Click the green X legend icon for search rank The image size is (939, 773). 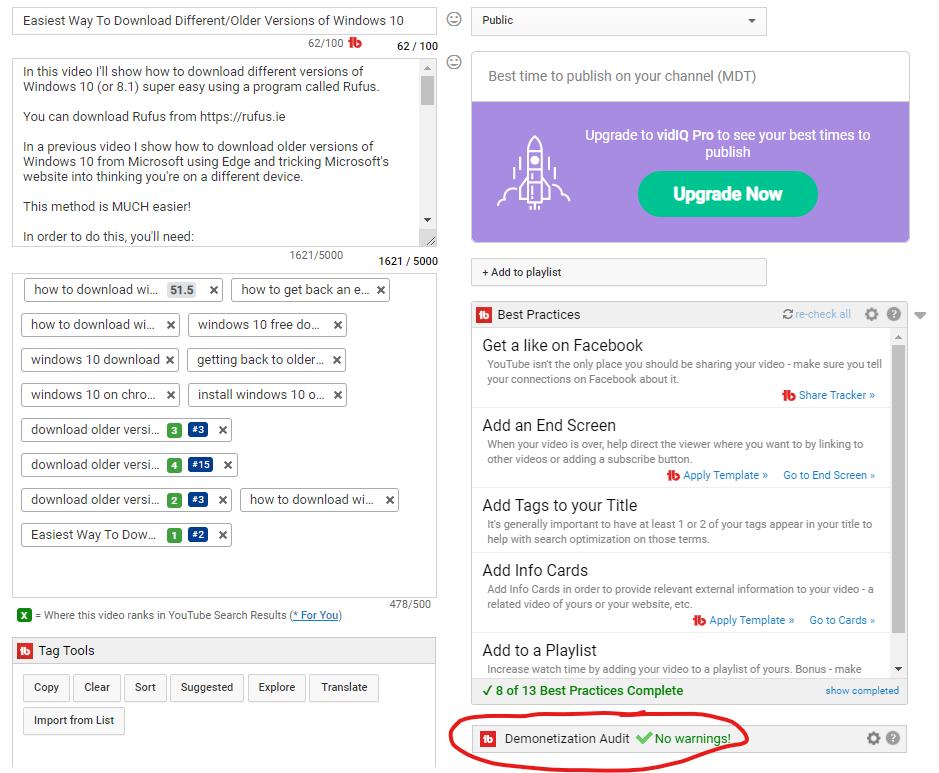click(x=24, y=615)
